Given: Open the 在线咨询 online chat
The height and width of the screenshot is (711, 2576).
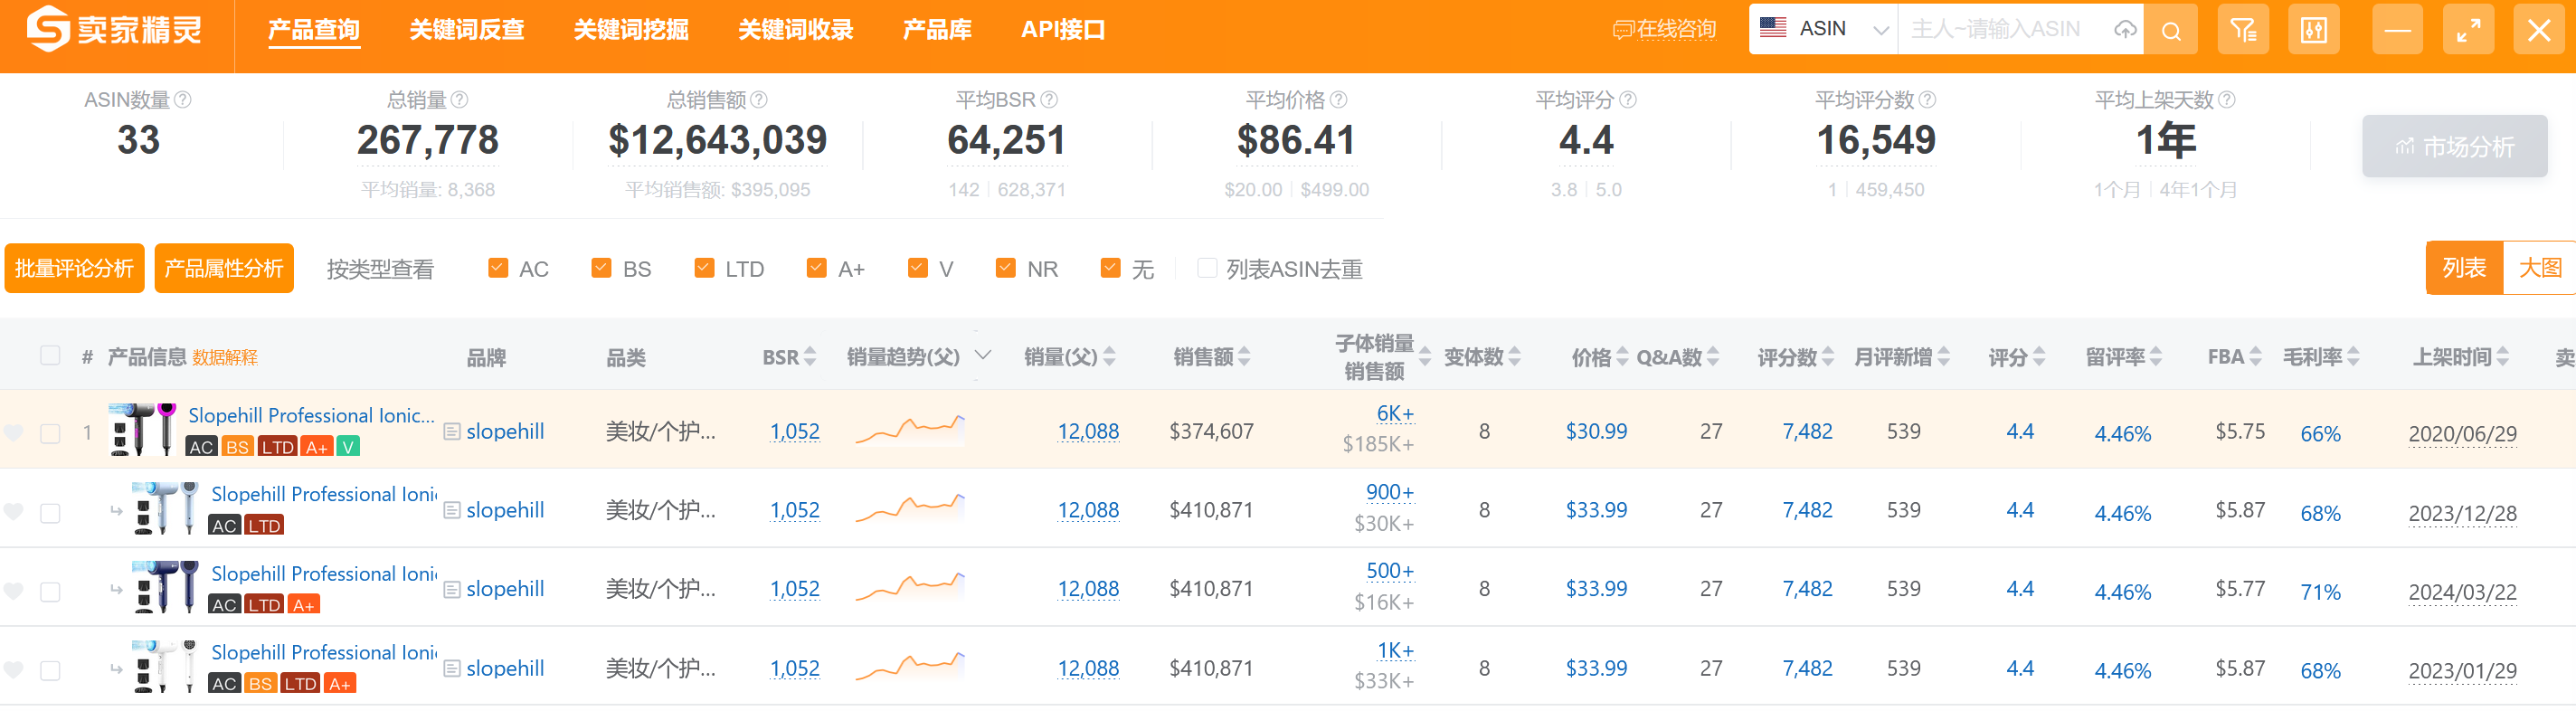Looking at the screenshot, I should point(1664,30).
